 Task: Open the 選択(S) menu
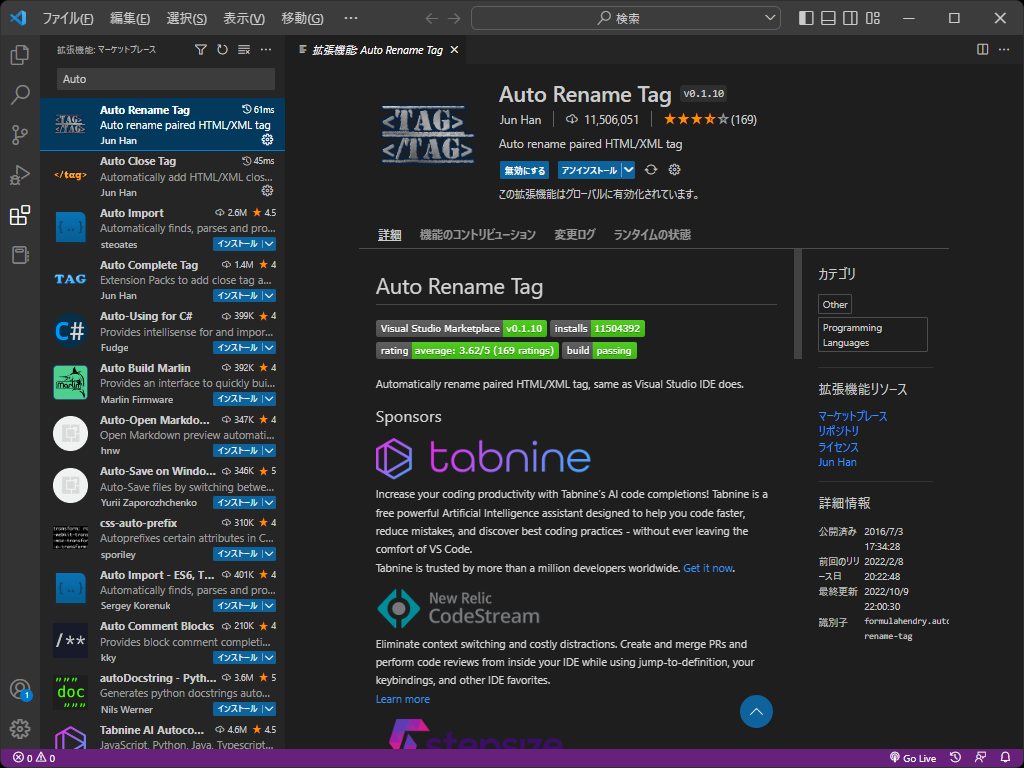tap(186, 18)
